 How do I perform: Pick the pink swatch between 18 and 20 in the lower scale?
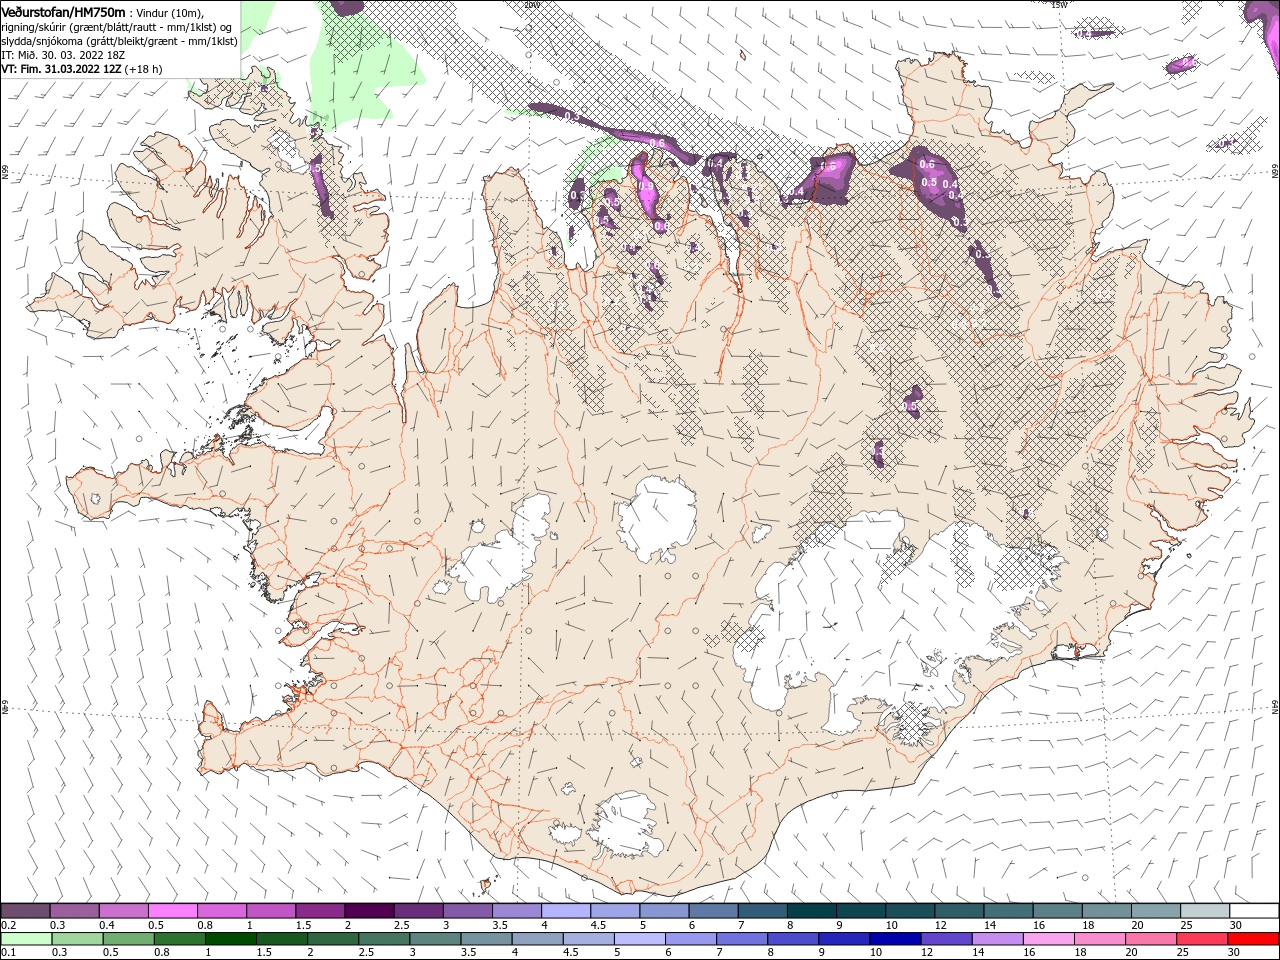tap(1100, 938)
